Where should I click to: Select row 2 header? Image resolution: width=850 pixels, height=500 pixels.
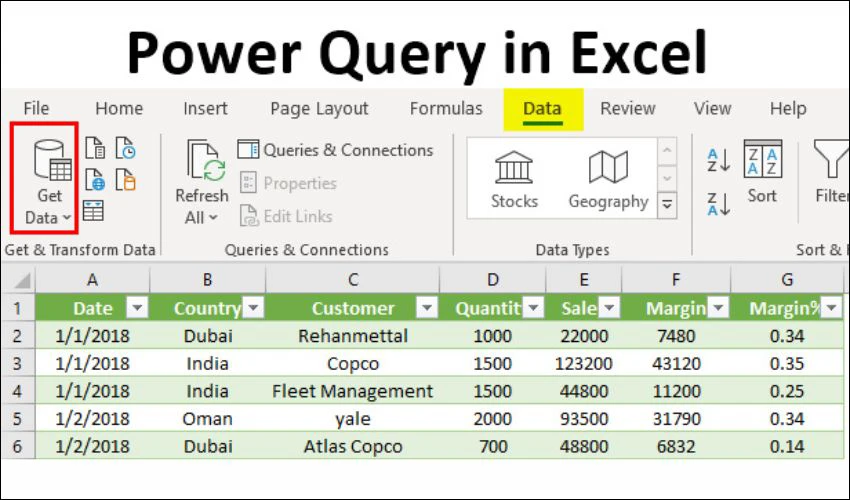pyautogui.click(x=18, y=336)
